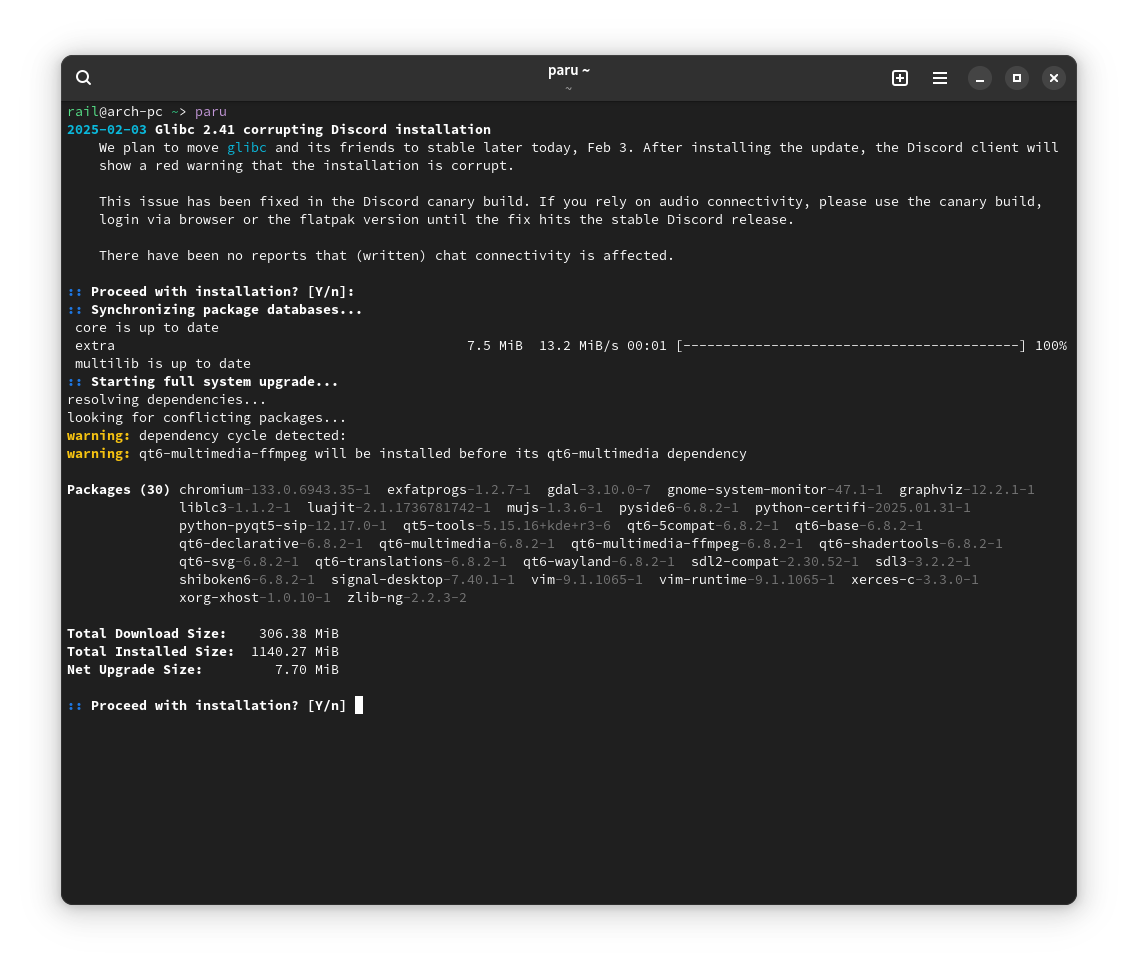Click the gdal package entry
The image size is (1138, 972).
pyautogui.click(x=598, y=489)
